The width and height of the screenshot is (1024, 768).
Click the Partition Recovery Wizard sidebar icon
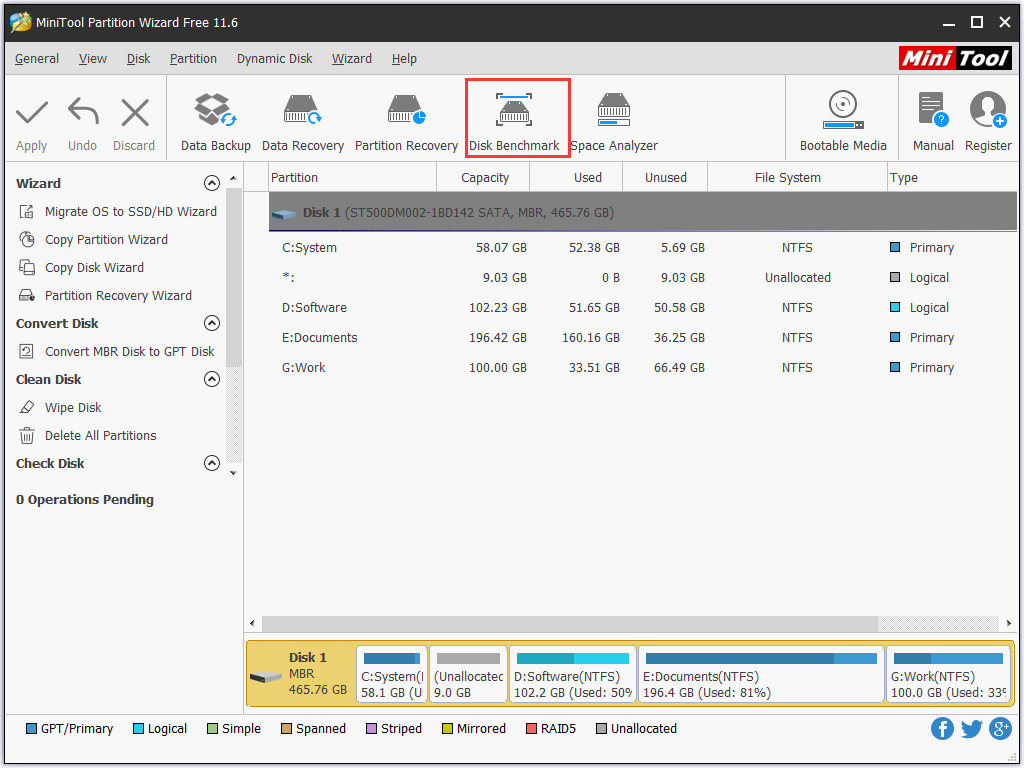(27, 296)
